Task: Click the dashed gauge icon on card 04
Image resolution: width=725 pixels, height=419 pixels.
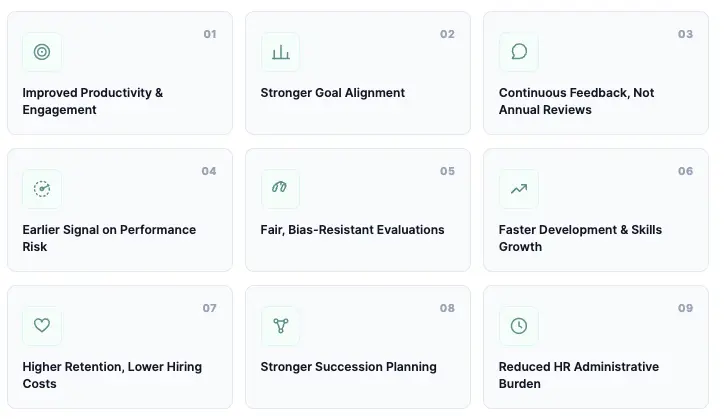Action: pyautogui.click(x=42, y=189)
